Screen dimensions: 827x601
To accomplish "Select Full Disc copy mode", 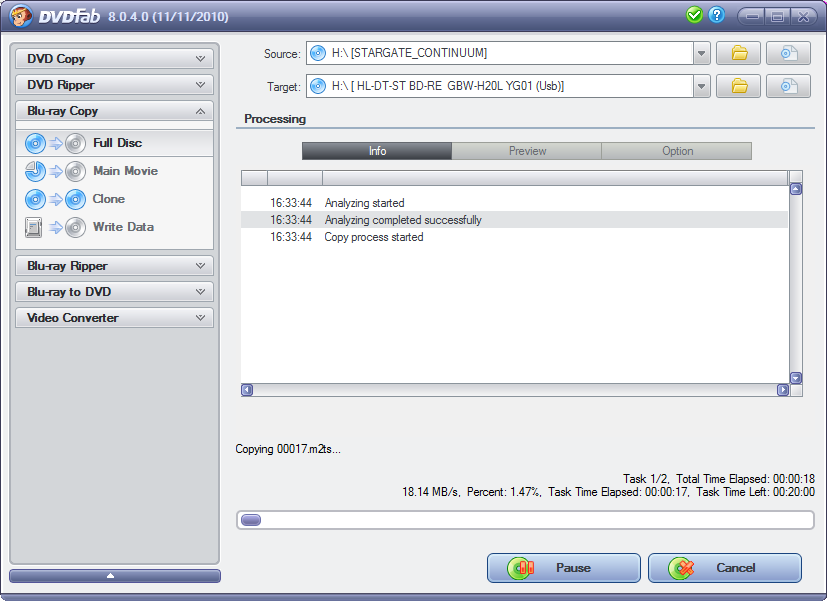I will [x=114, y=143].
